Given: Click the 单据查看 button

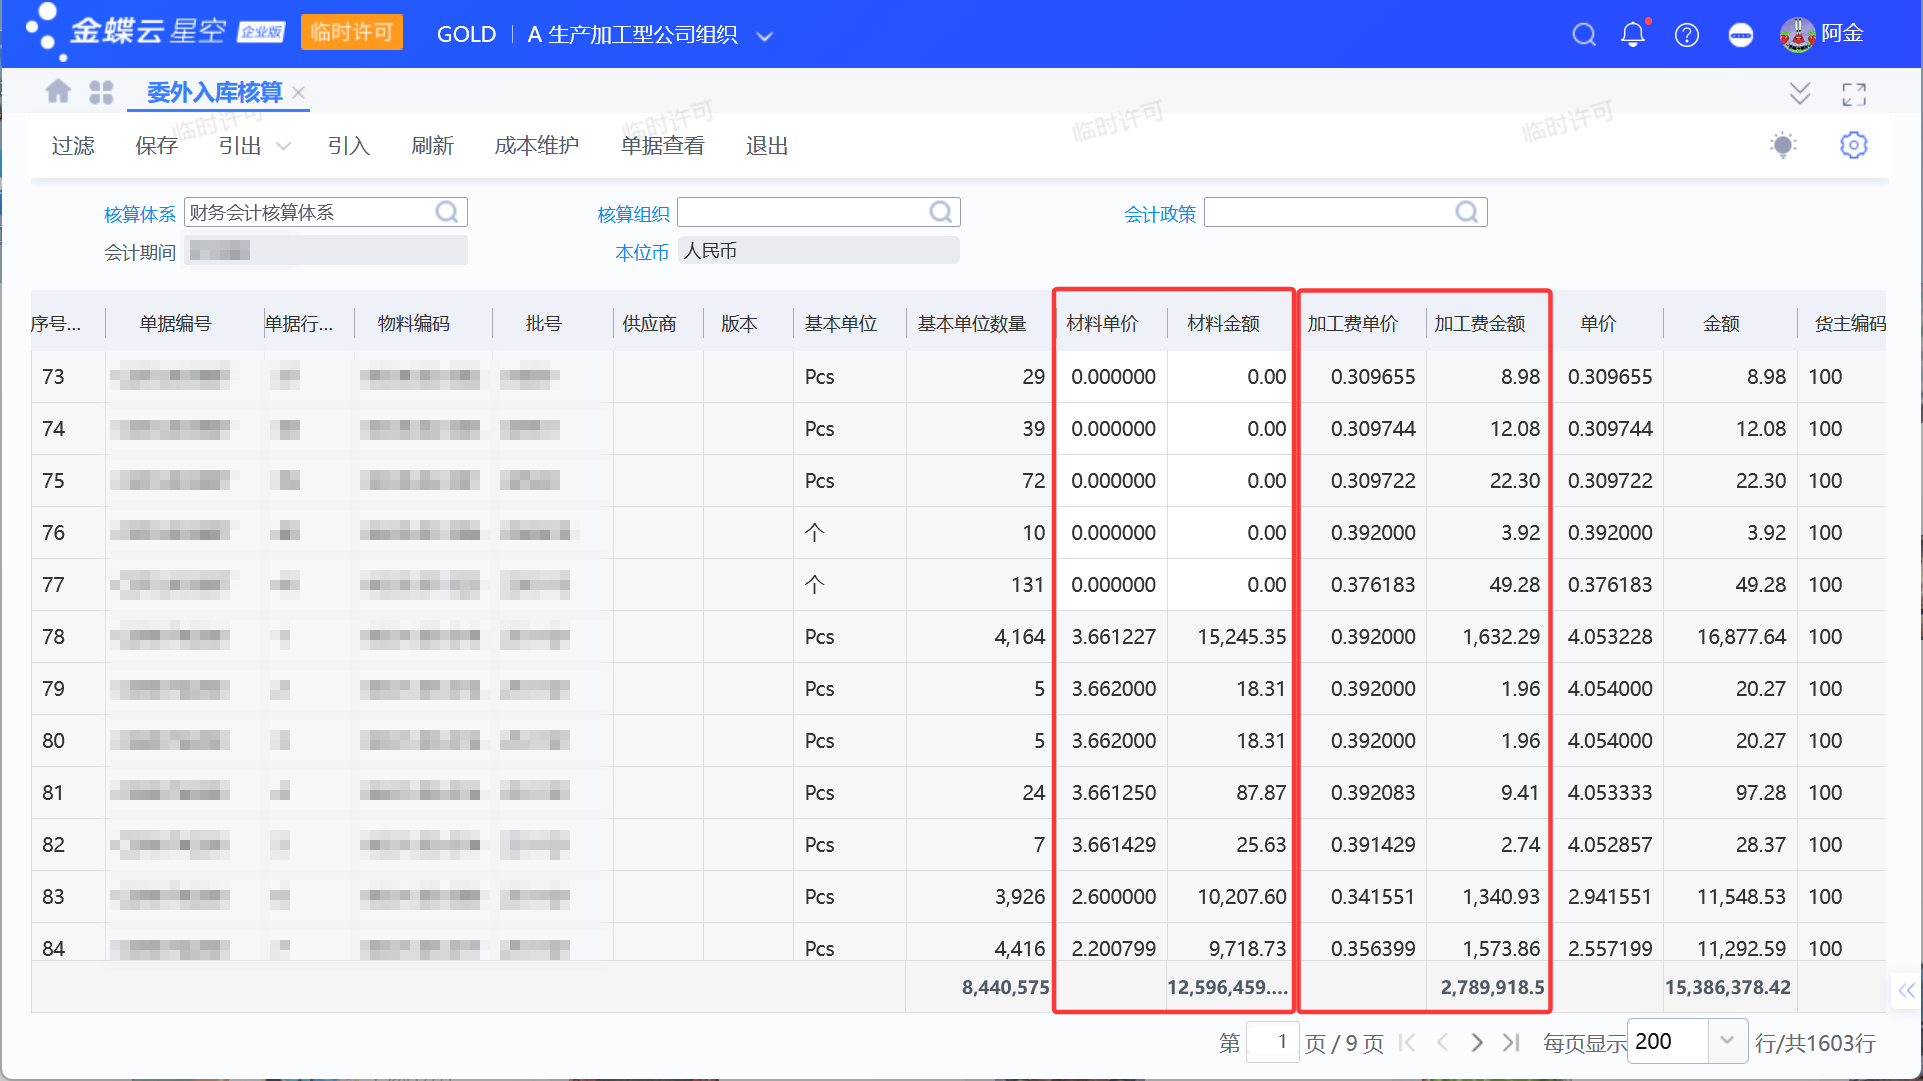Looking at the screenshot, I should click(x=662, y=146).
